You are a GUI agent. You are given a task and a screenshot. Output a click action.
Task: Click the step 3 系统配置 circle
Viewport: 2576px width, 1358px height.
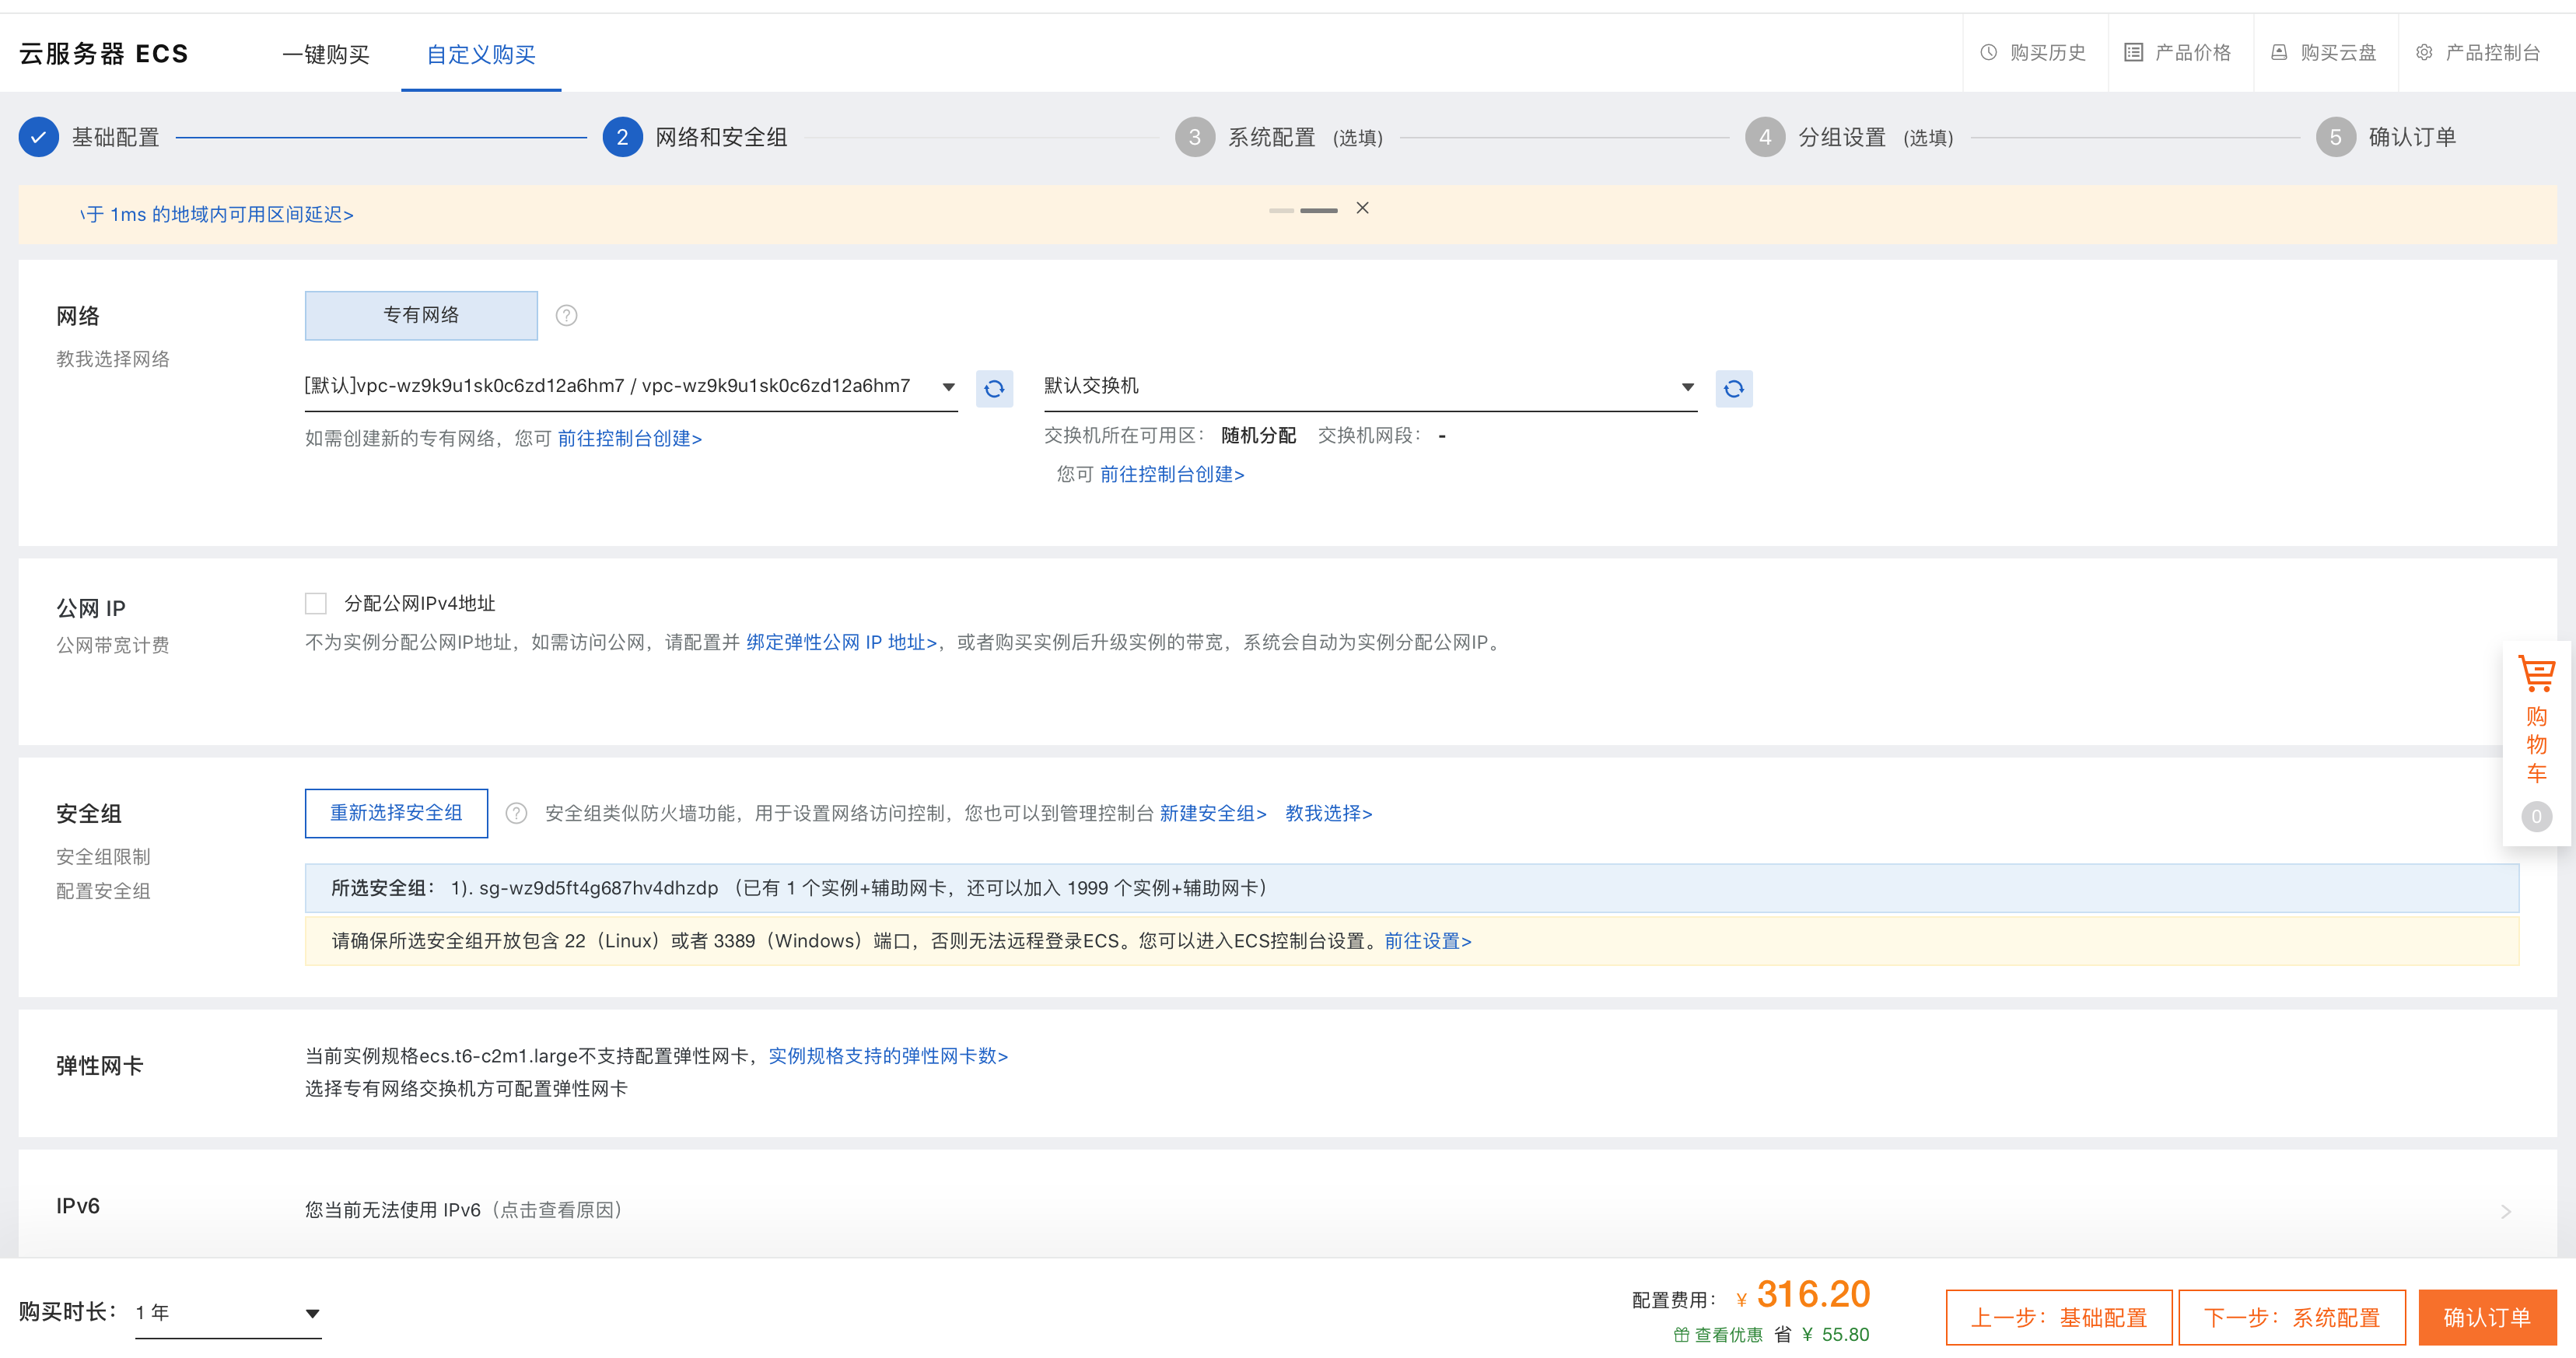1194,137
